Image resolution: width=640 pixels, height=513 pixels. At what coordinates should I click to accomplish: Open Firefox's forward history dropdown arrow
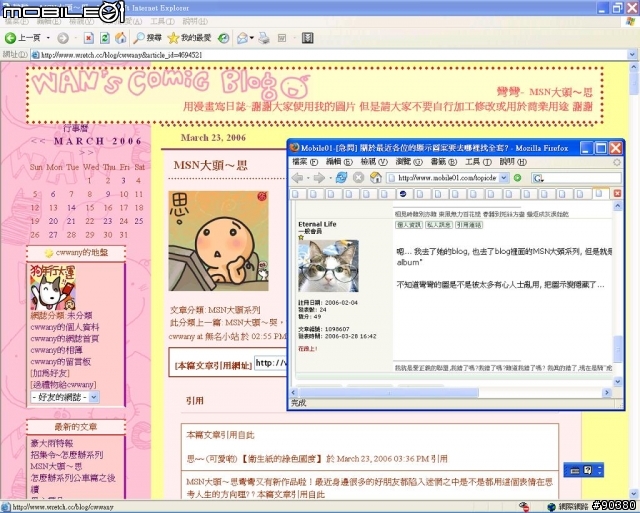329,178
